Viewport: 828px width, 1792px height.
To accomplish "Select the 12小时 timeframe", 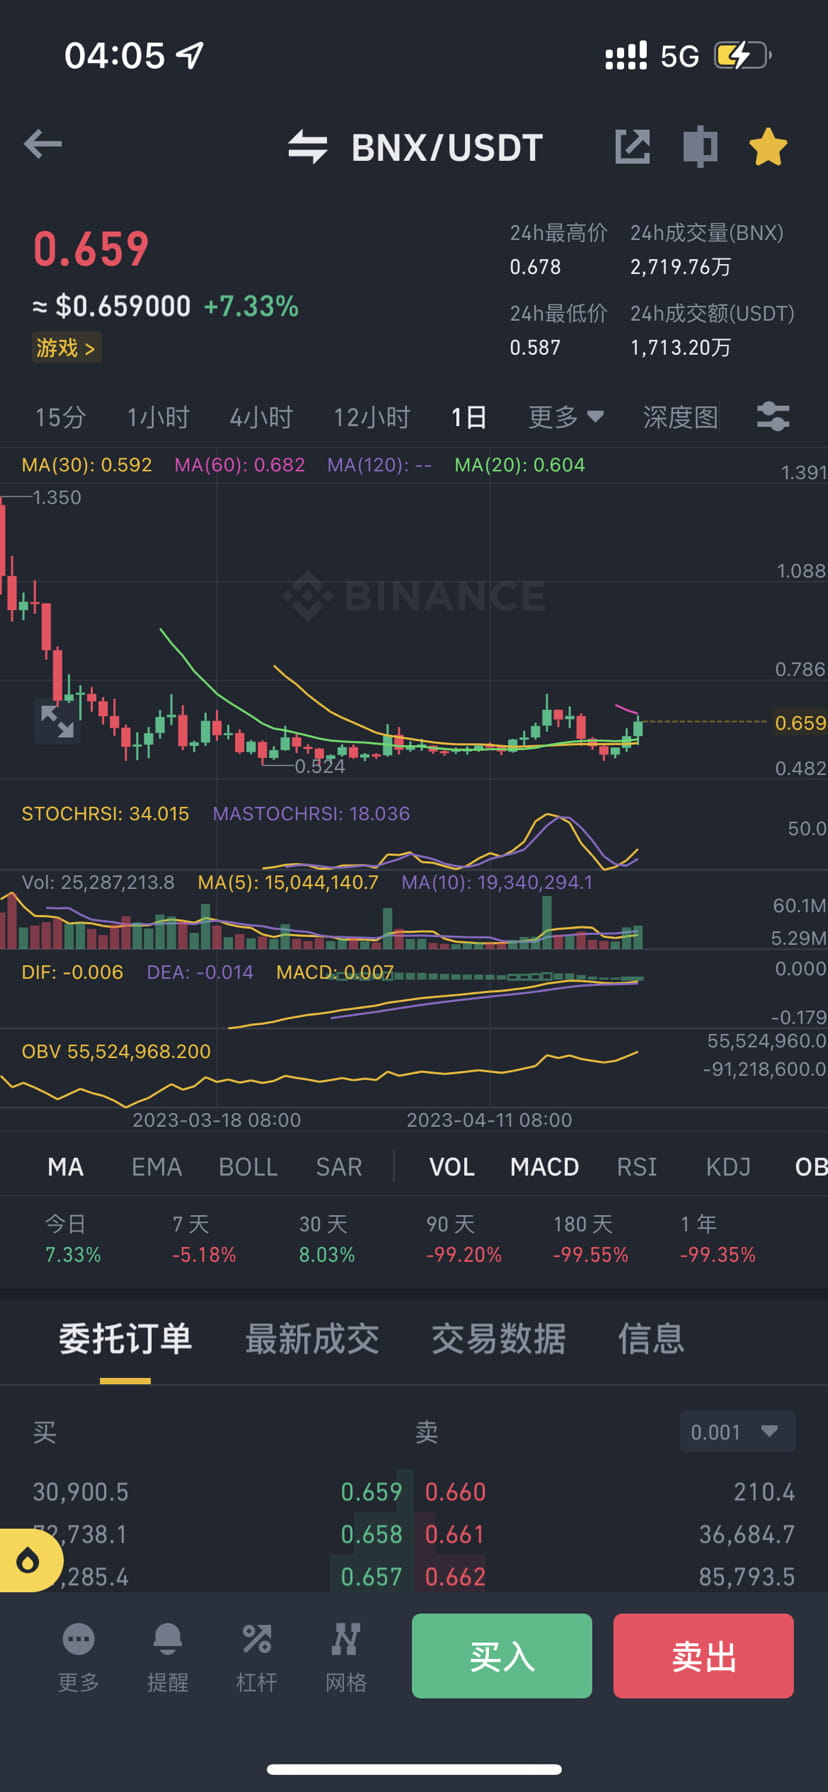I will point(372,417).
